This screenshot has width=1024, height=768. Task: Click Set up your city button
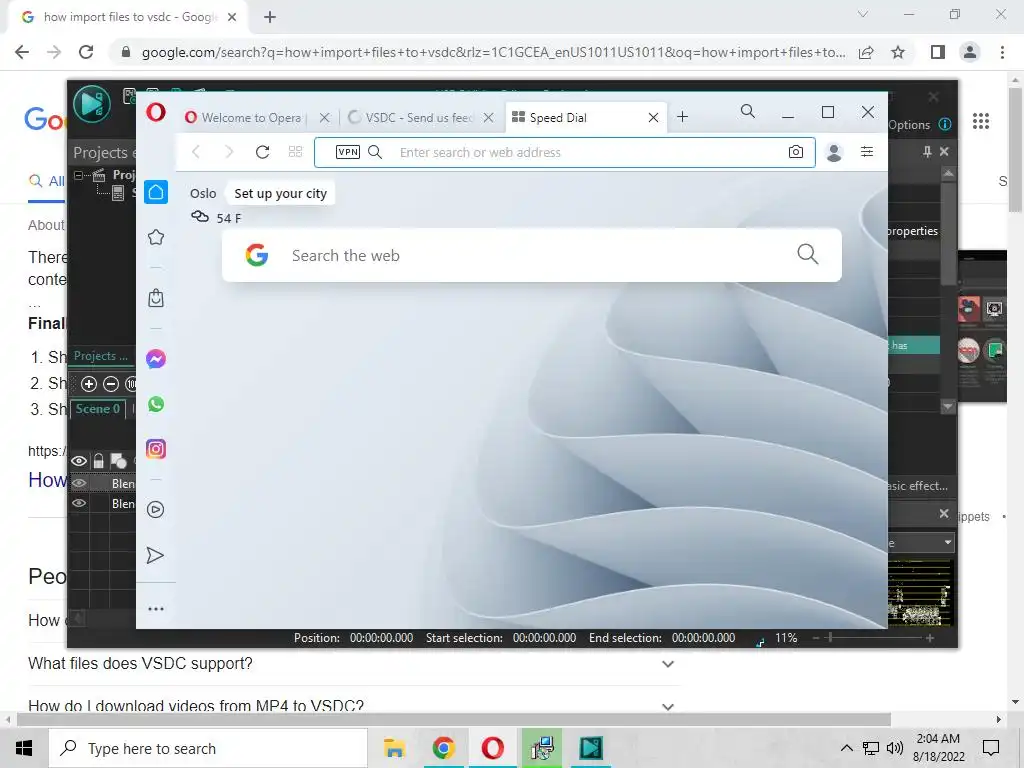280,193
